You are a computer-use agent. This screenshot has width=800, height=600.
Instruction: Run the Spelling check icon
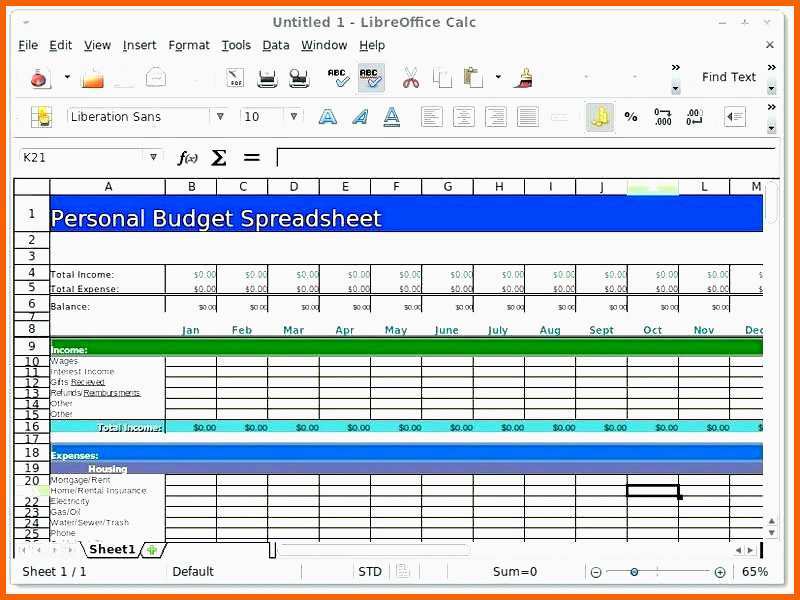(x=338, y=78)
